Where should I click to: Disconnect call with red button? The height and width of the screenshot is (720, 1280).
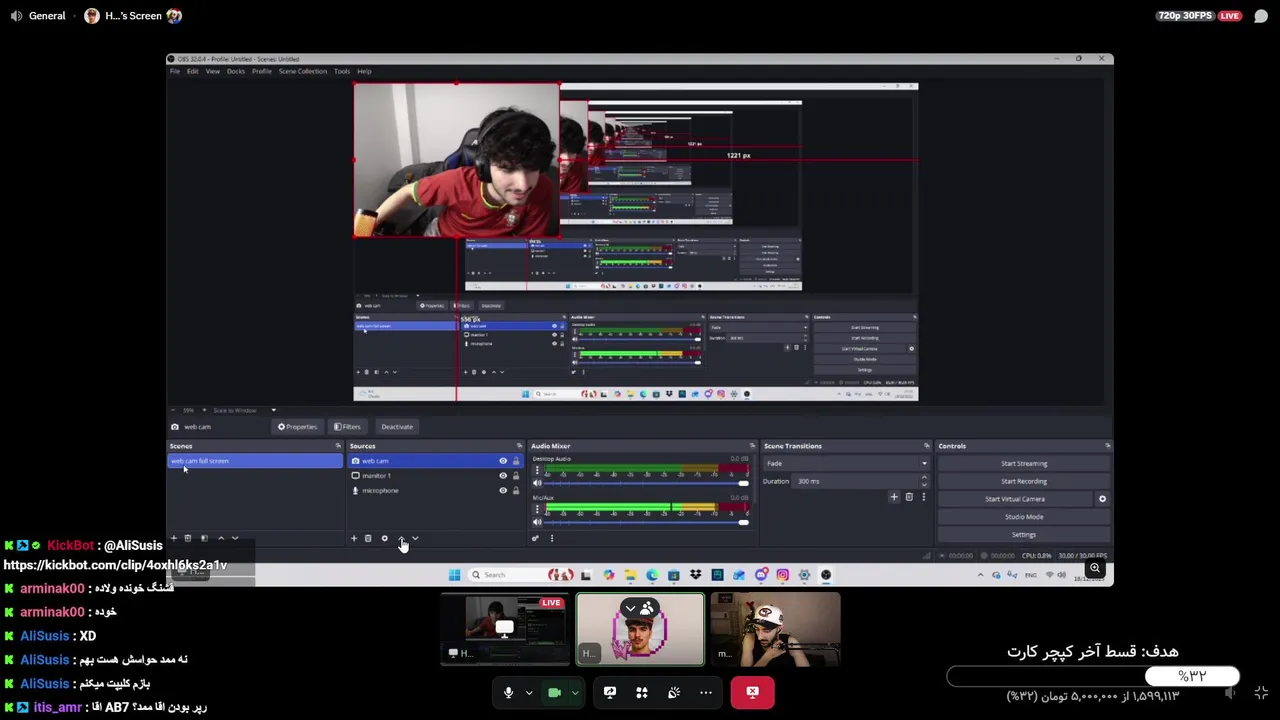(752, 692)
